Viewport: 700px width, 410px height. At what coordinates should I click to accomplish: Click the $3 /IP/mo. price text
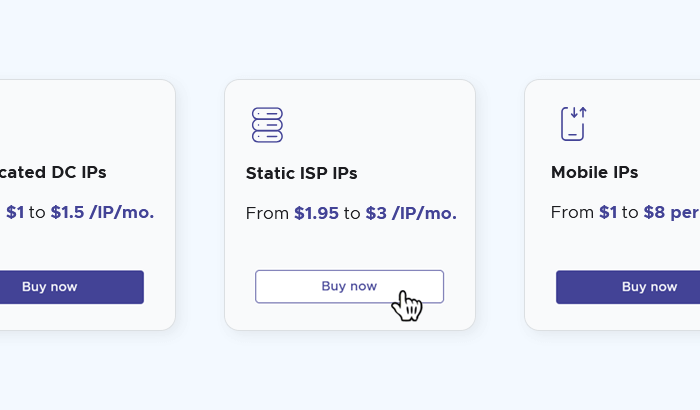[410, 213]
